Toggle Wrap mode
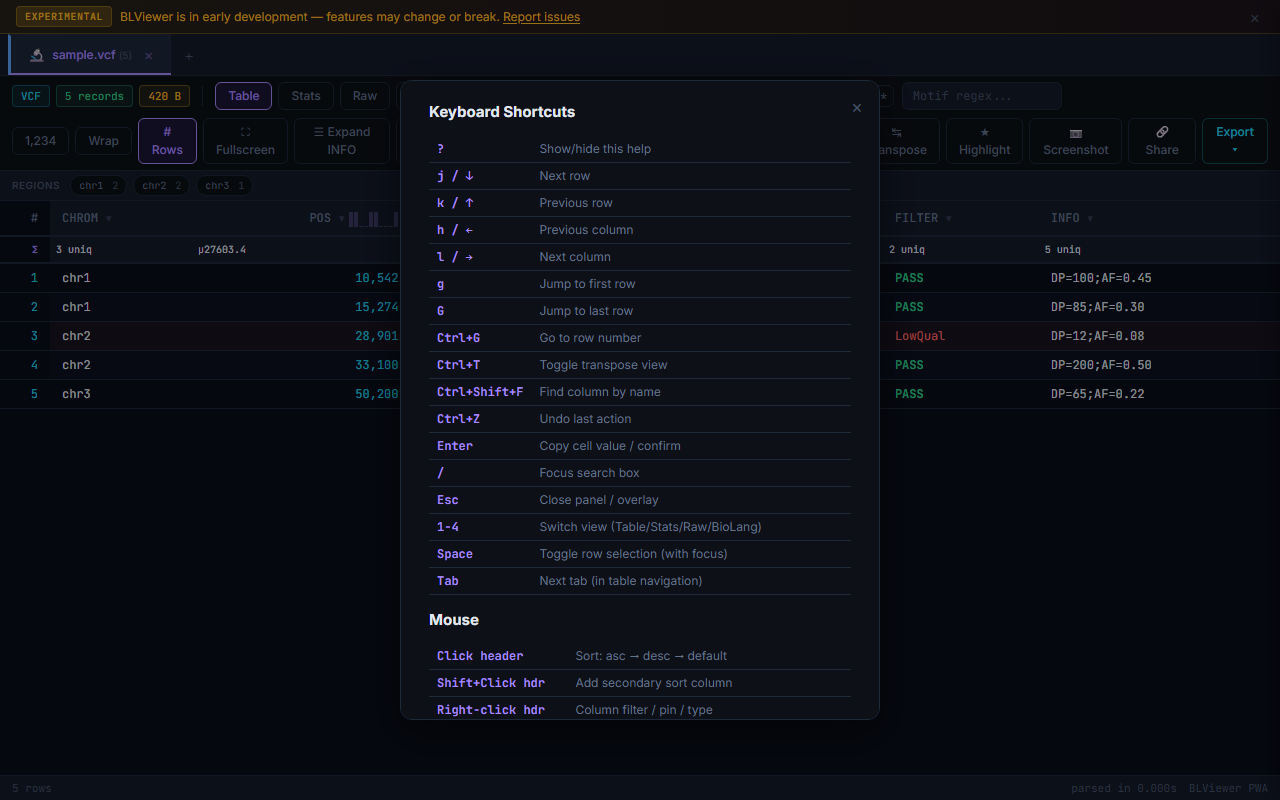 pos(104,140)
